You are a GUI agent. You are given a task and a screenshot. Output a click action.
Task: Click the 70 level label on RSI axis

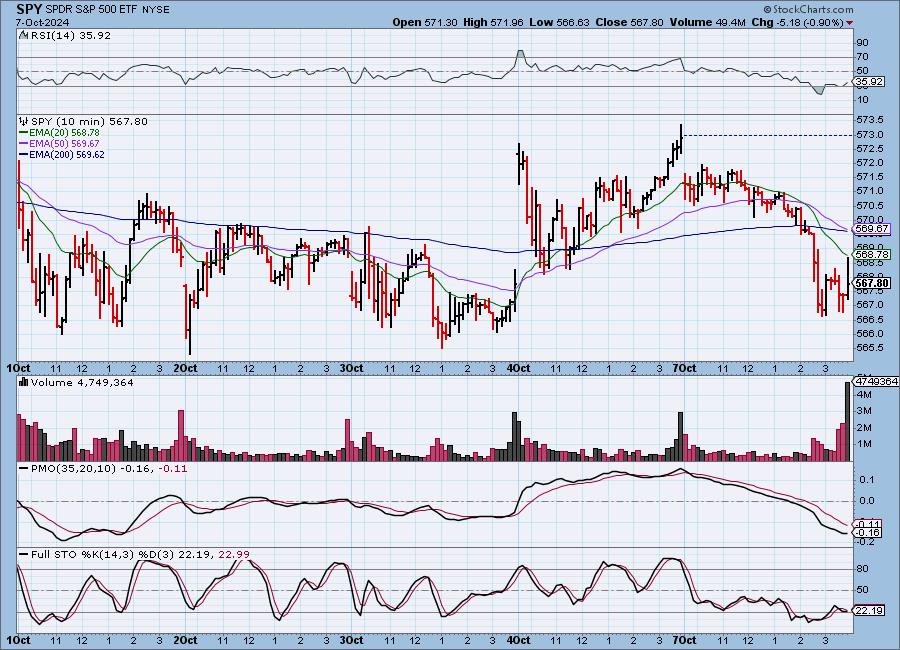[x=863, y=56]
